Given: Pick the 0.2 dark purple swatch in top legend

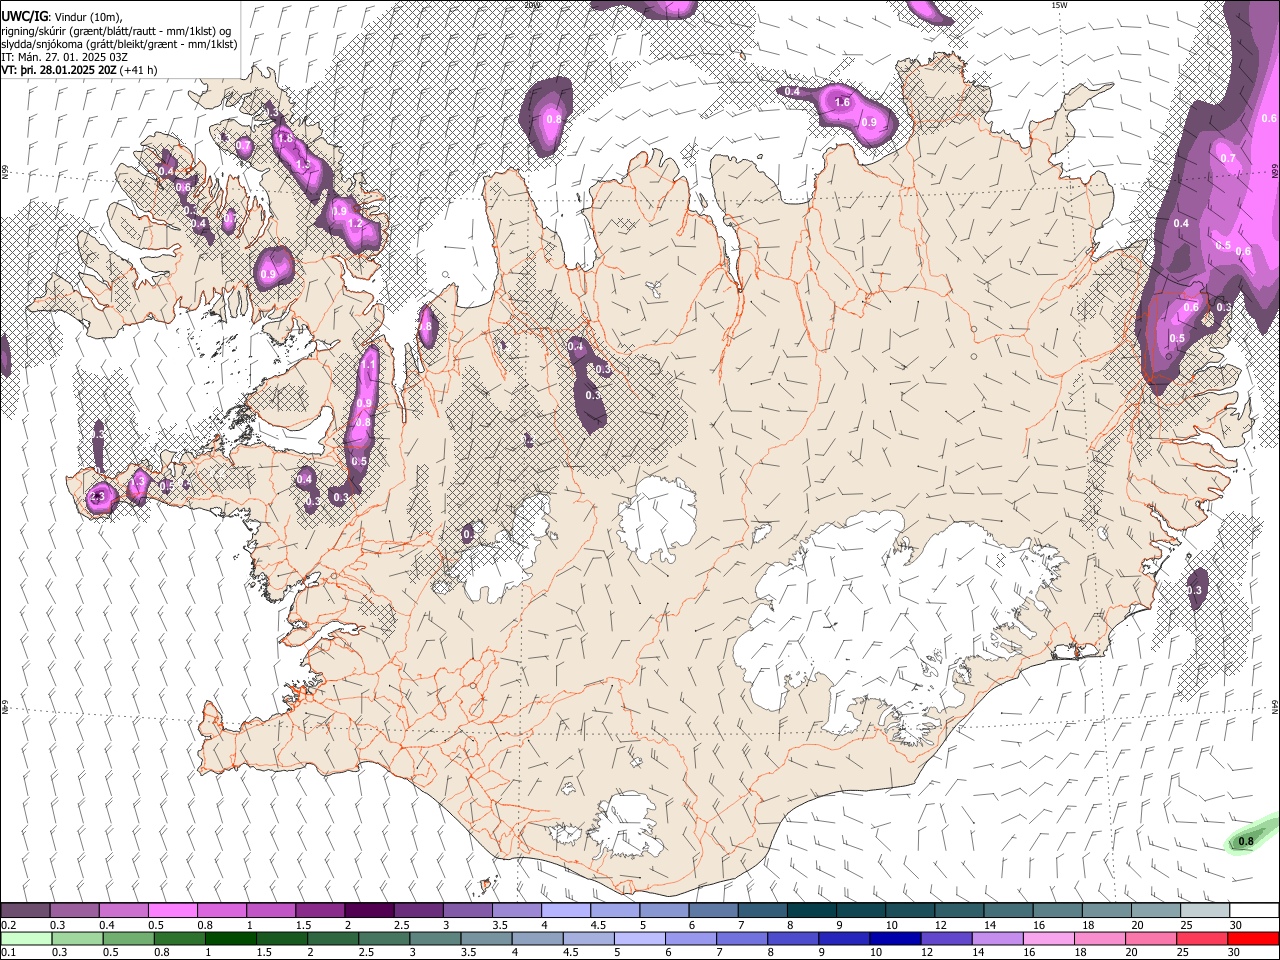Looking at the screenshot, I should pos(25,911).
